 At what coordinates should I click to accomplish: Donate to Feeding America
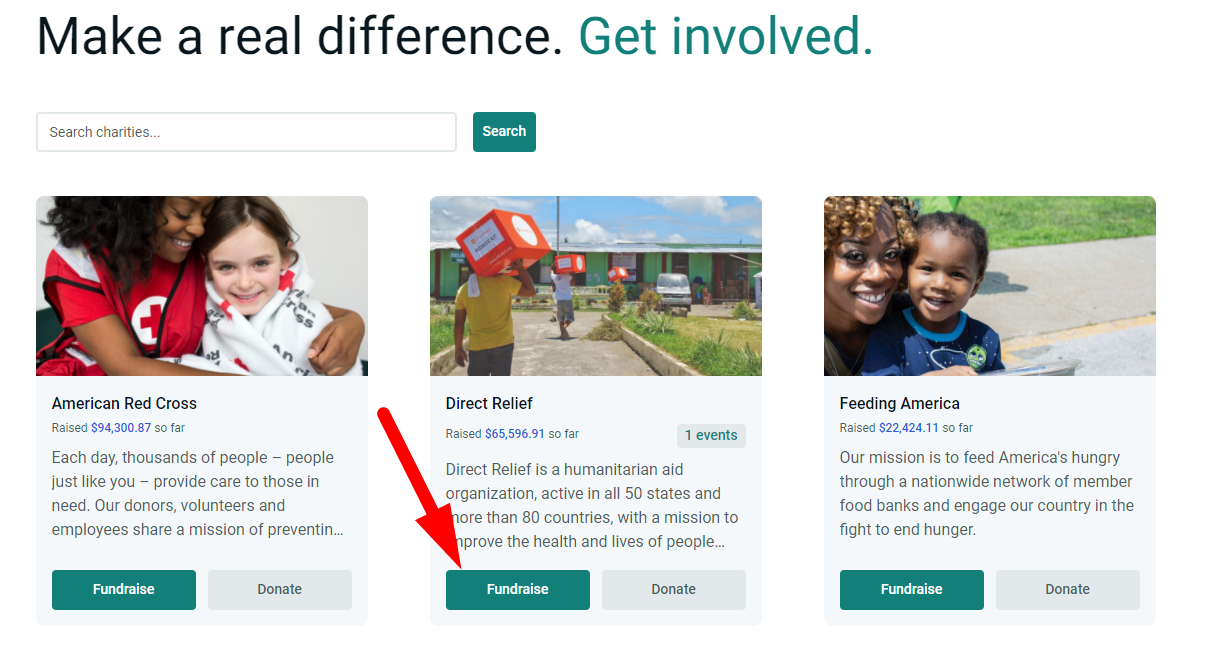1068,590
